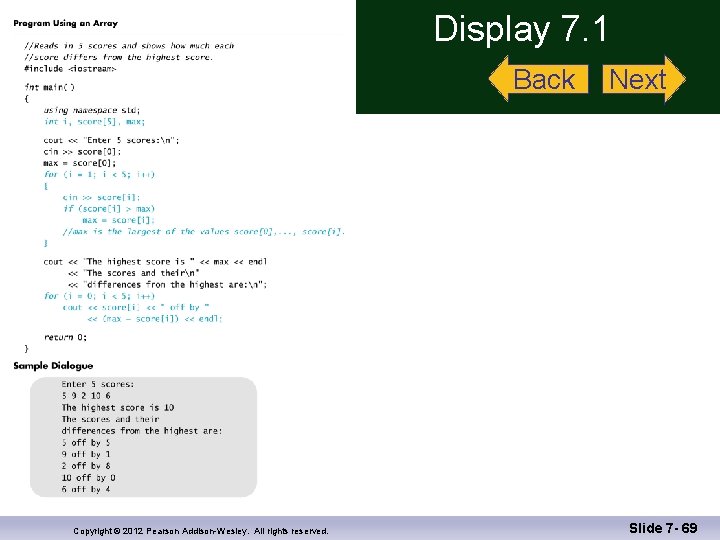Click the Next arrow button

(x=644, y=79)
